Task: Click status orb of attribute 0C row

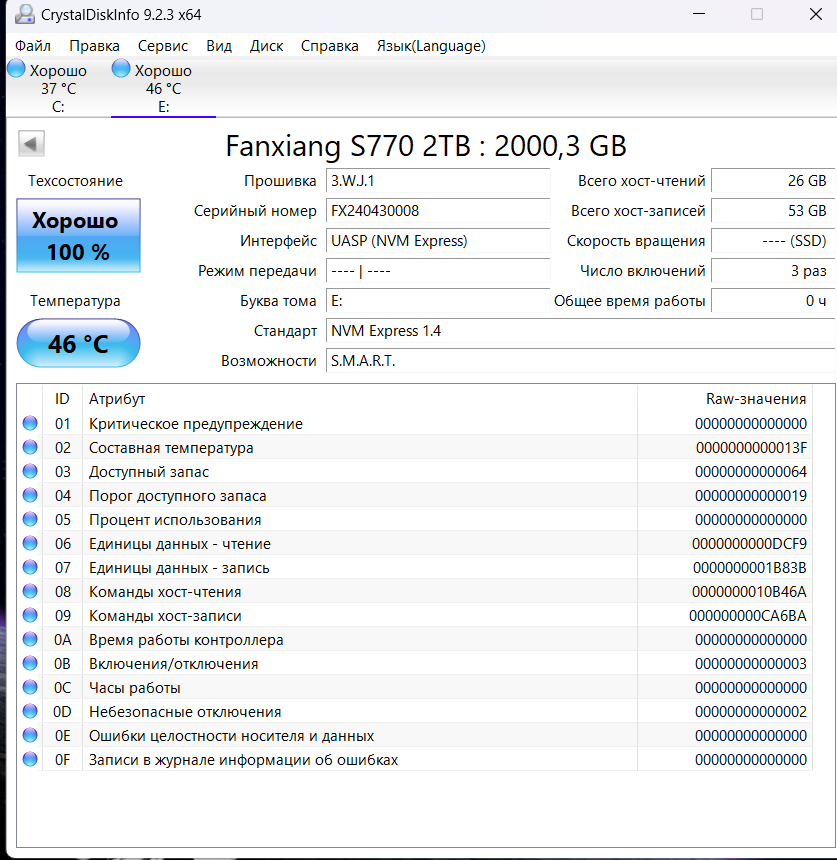Action: pos(30,688)
